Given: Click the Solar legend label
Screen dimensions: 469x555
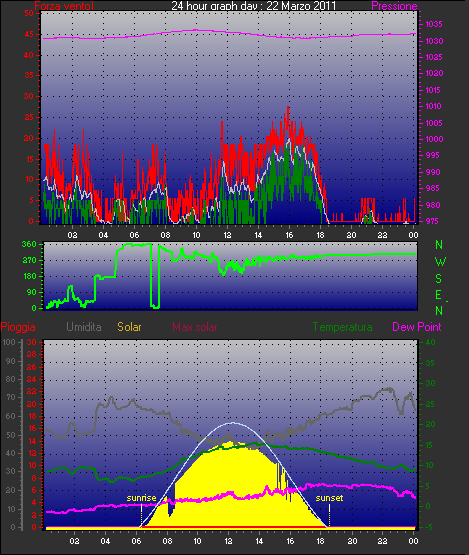Looking at the screenshot, I should 129,327.
